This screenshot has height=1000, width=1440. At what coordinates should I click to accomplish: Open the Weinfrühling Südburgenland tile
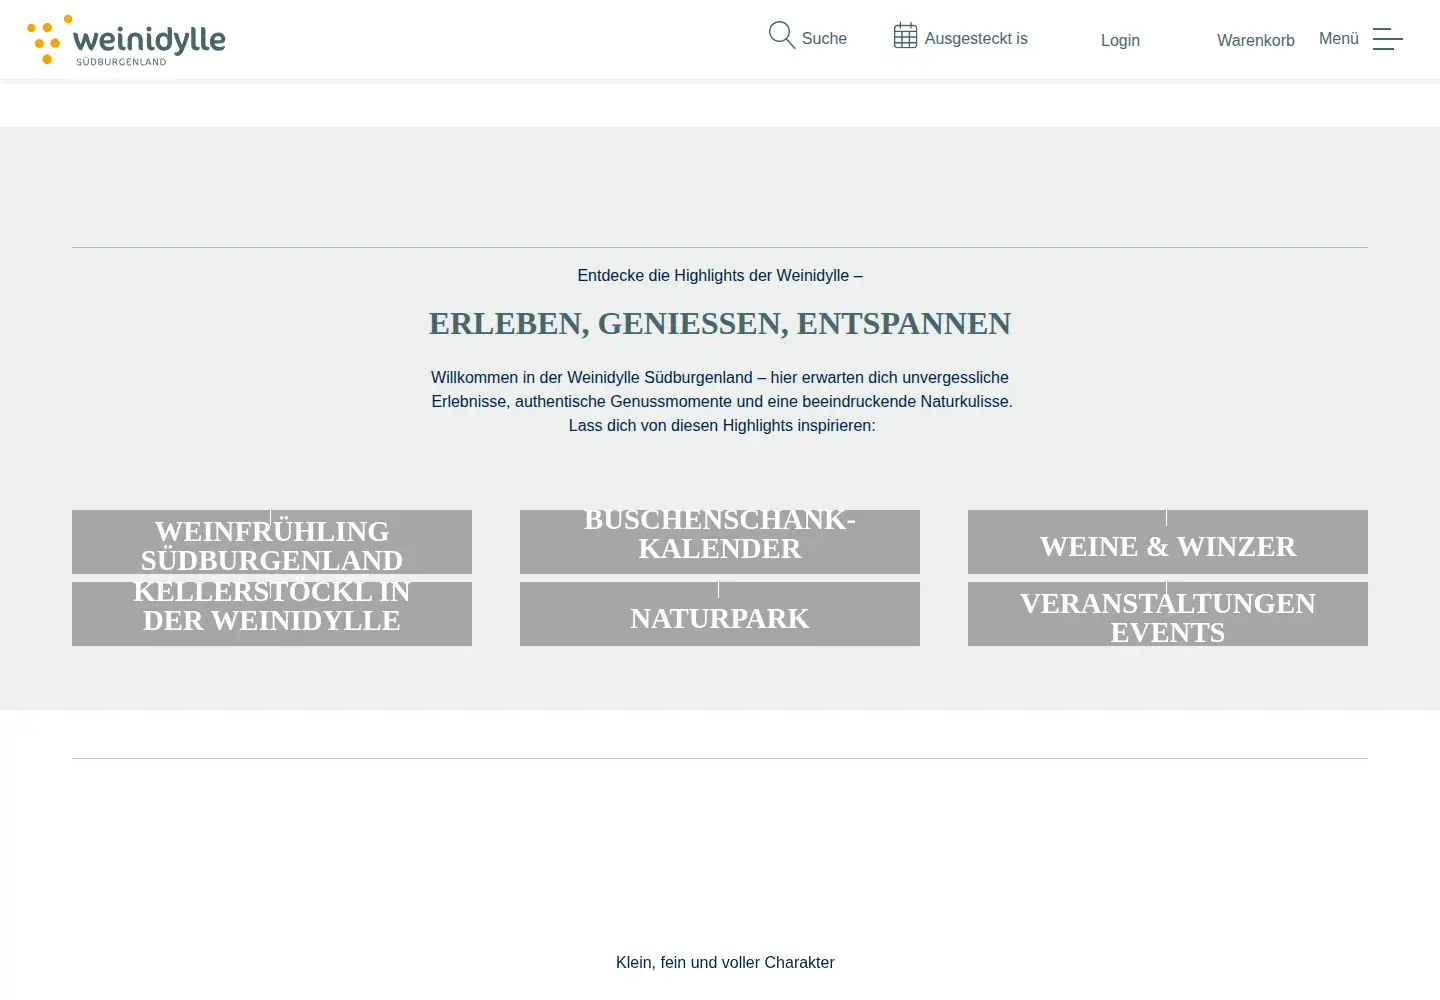272,542
